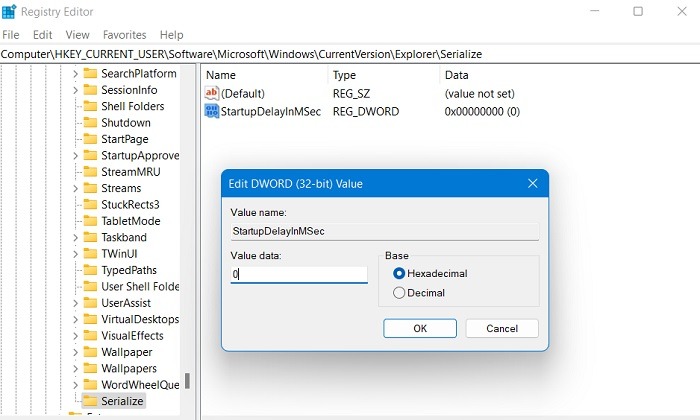
Task: Open the Edit menu
Action: point(42,35)
